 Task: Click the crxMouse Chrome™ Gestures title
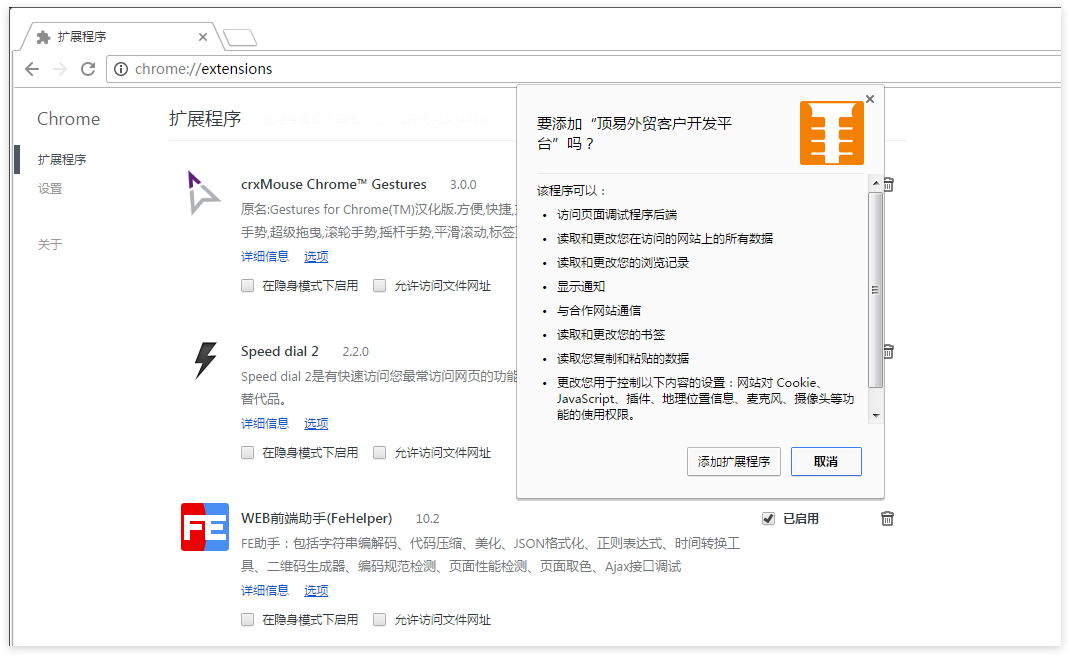334,184
